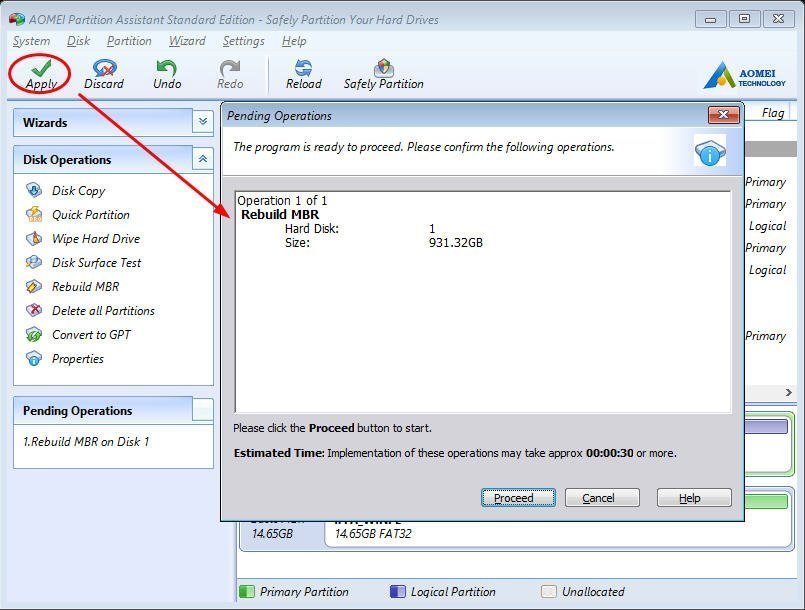Image resolution: width=805 pixels, height=610 pixels.
Task: Click the Cancel button in dialog
Action: tap(602, 498)
